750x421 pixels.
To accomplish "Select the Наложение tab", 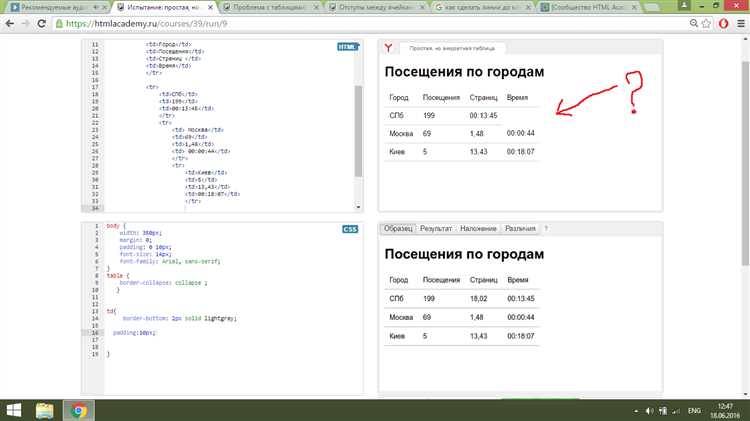I will pos(481,229).
